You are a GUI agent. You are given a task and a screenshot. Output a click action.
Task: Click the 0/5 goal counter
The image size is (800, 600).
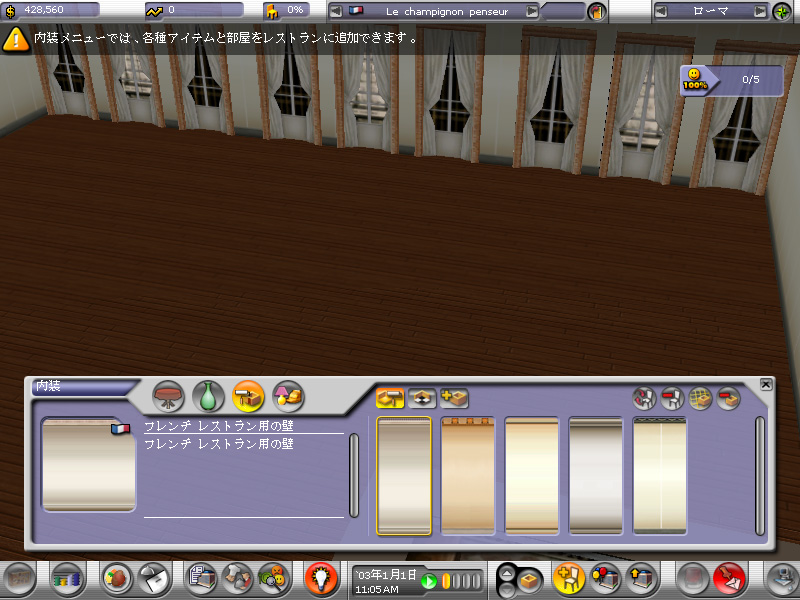pyautogui.click(x=751, y=80)
